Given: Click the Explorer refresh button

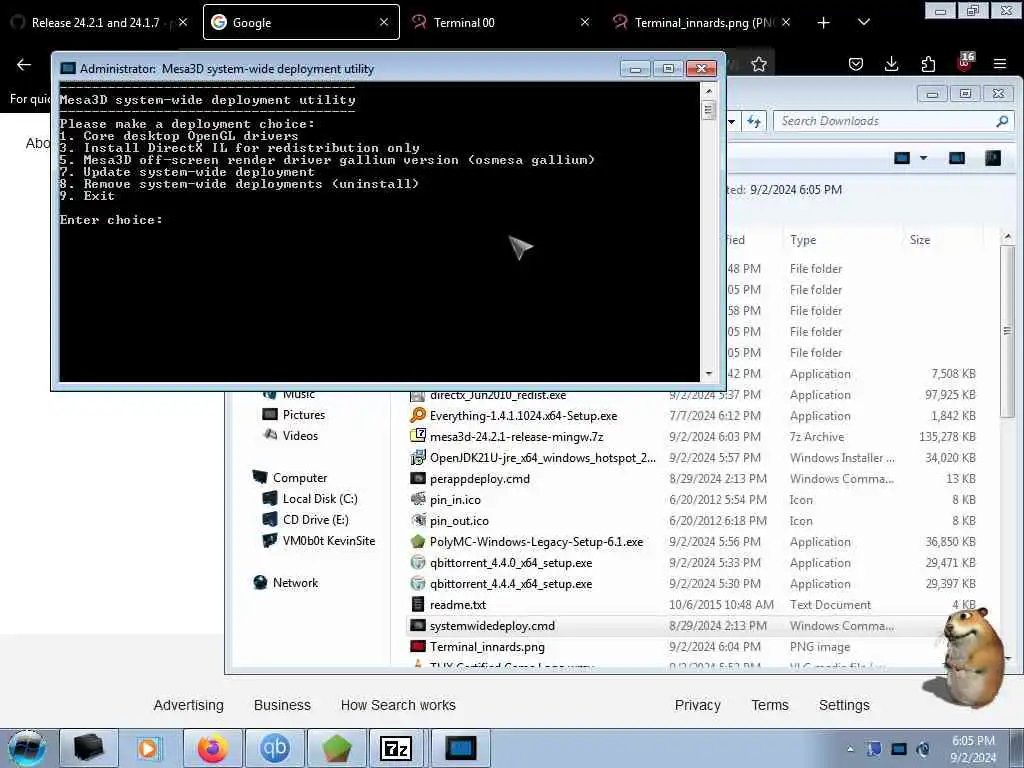Looking at the screenshot, I should pyautogui.click(x=754, y=121).
